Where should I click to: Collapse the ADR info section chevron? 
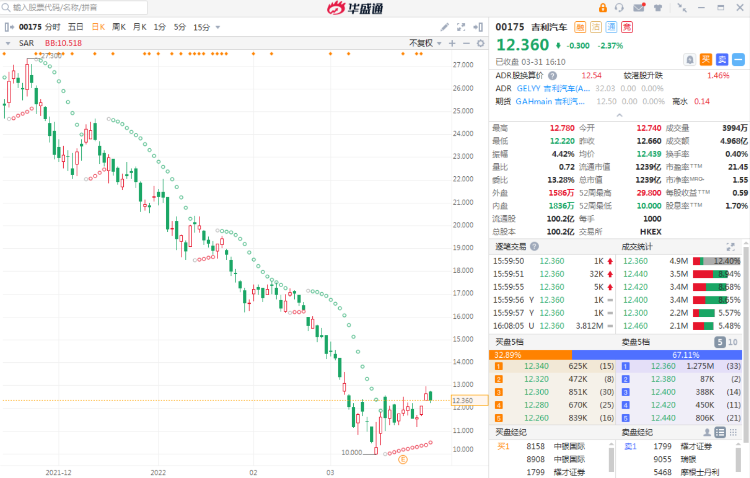tap(619, 115)
